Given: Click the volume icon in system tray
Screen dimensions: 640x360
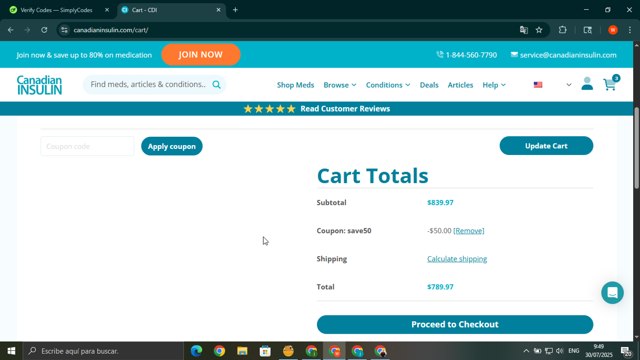Looking at the screenshot, I should 560,351.
